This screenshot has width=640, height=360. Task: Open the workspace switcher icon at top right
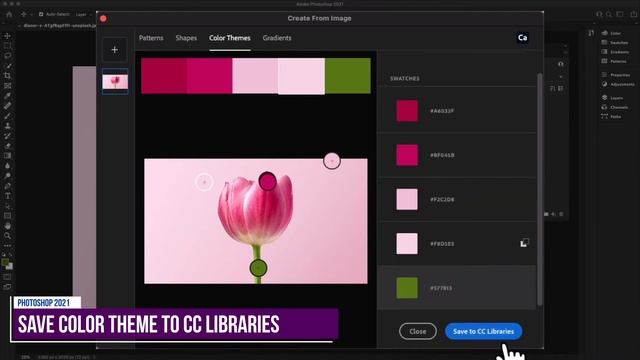tap(620, 14)
